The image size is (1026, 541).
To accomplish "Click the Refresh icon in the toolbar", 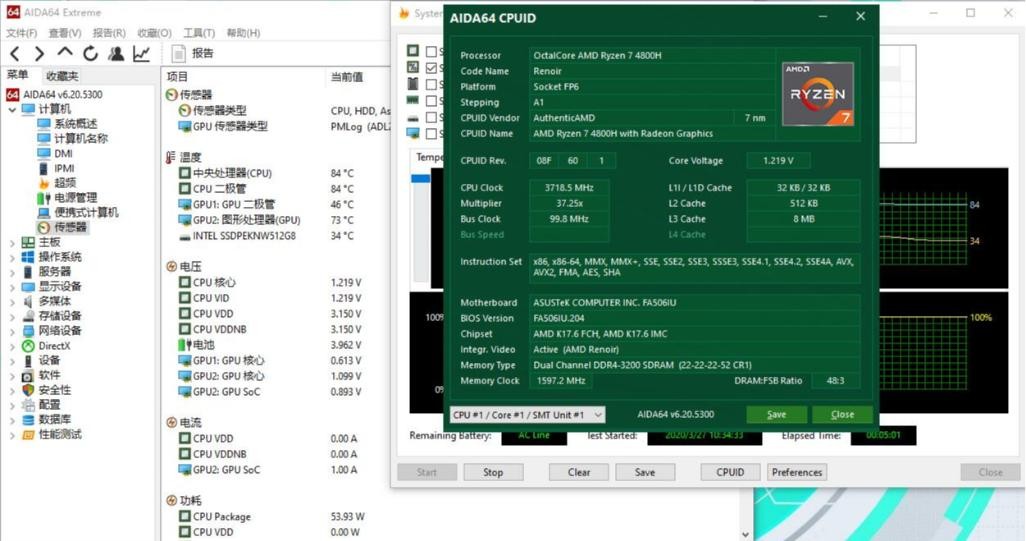I will click(91, 54).
